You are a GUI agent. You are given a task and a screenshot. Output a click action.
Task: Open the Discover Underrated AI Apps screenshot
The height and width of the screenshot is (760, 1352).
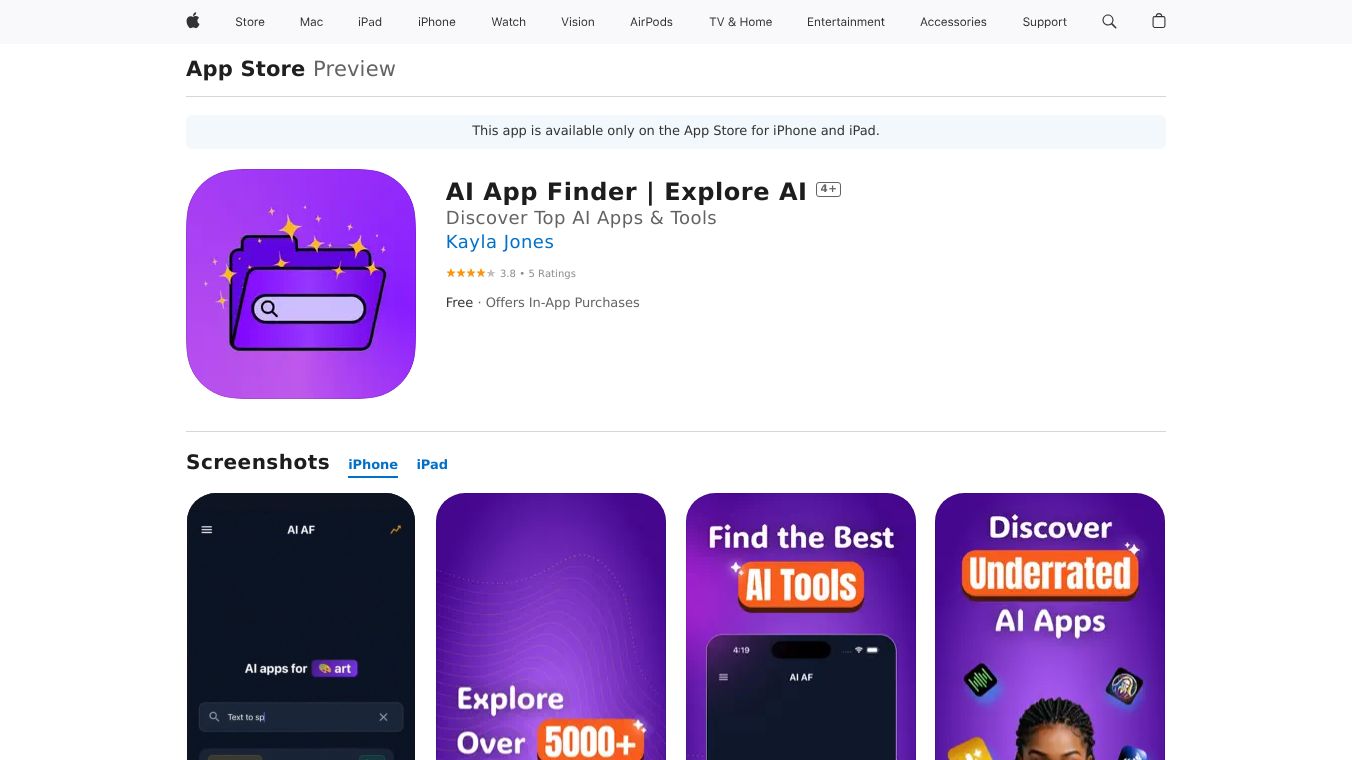tap(1050, 626)
